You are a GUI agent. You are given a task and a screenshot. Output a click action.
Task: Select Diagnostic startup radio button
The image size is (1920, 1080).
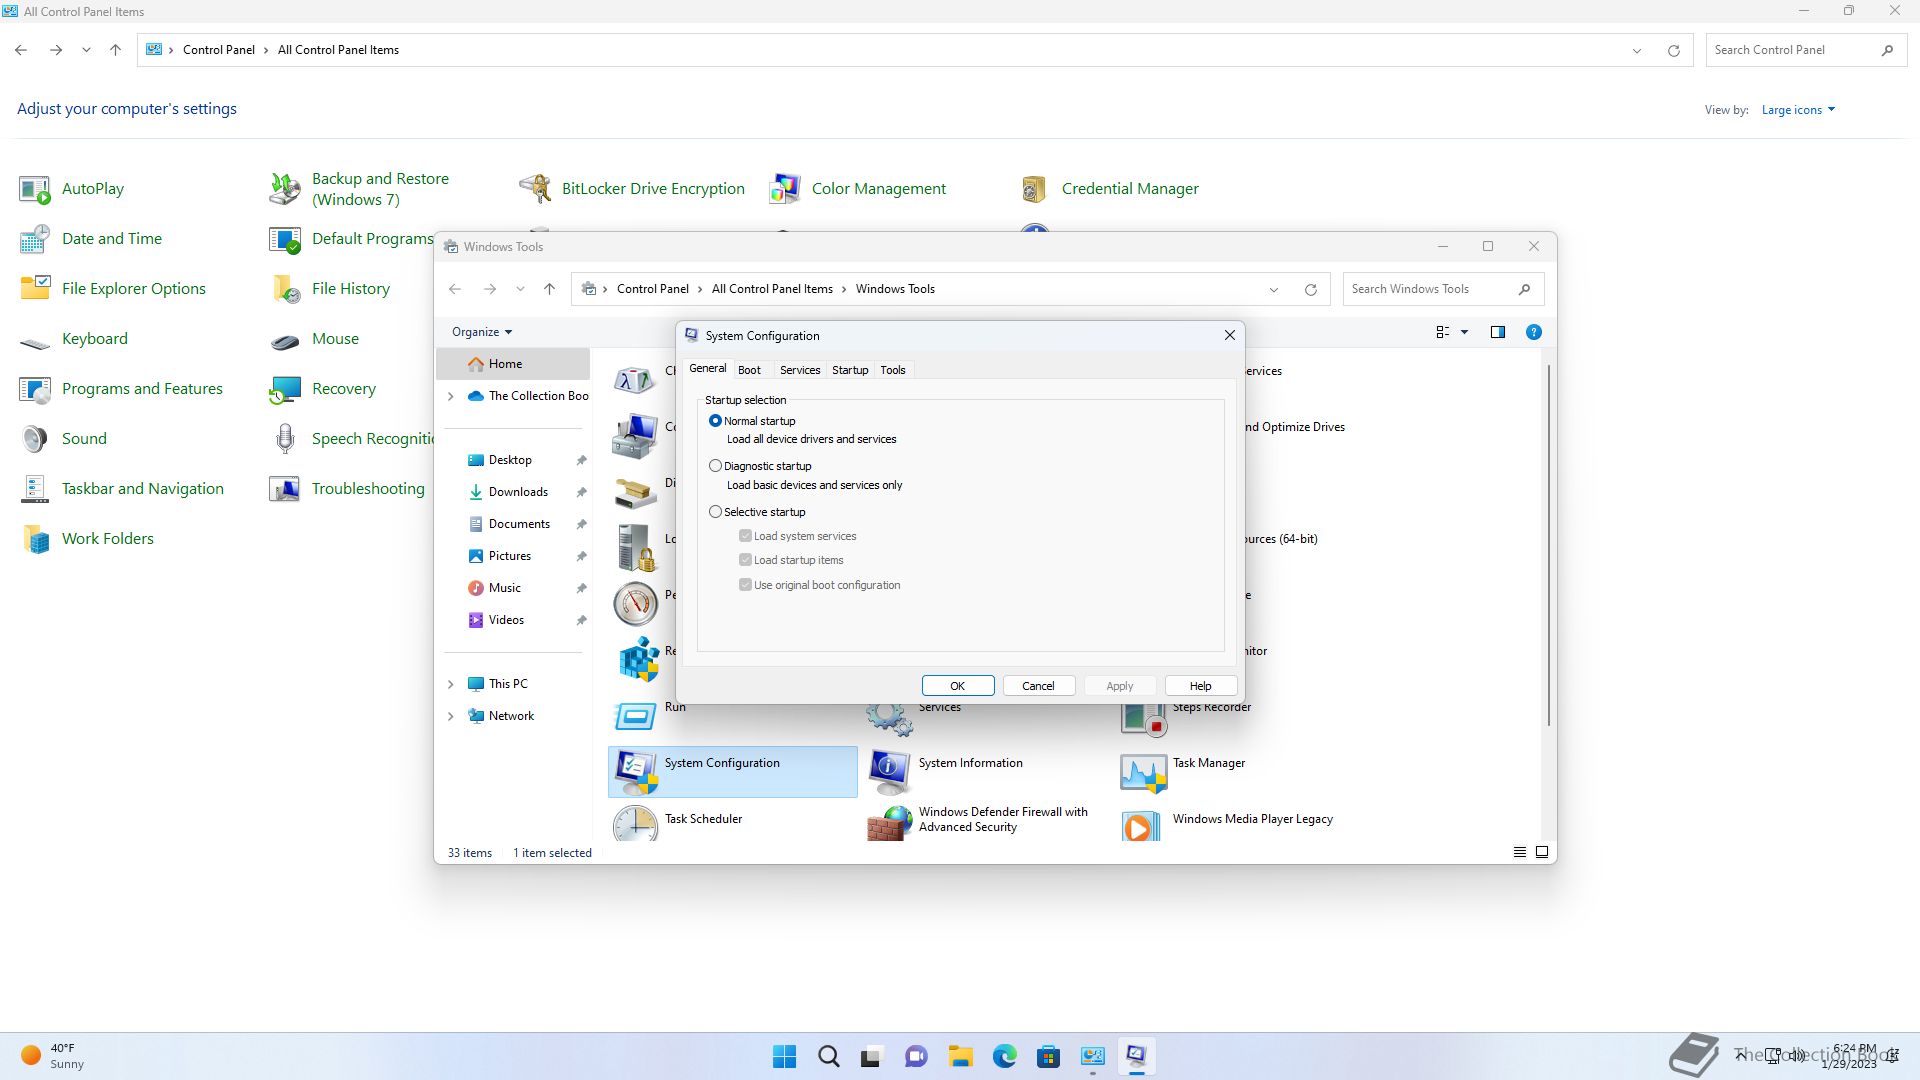coord(715,466)
